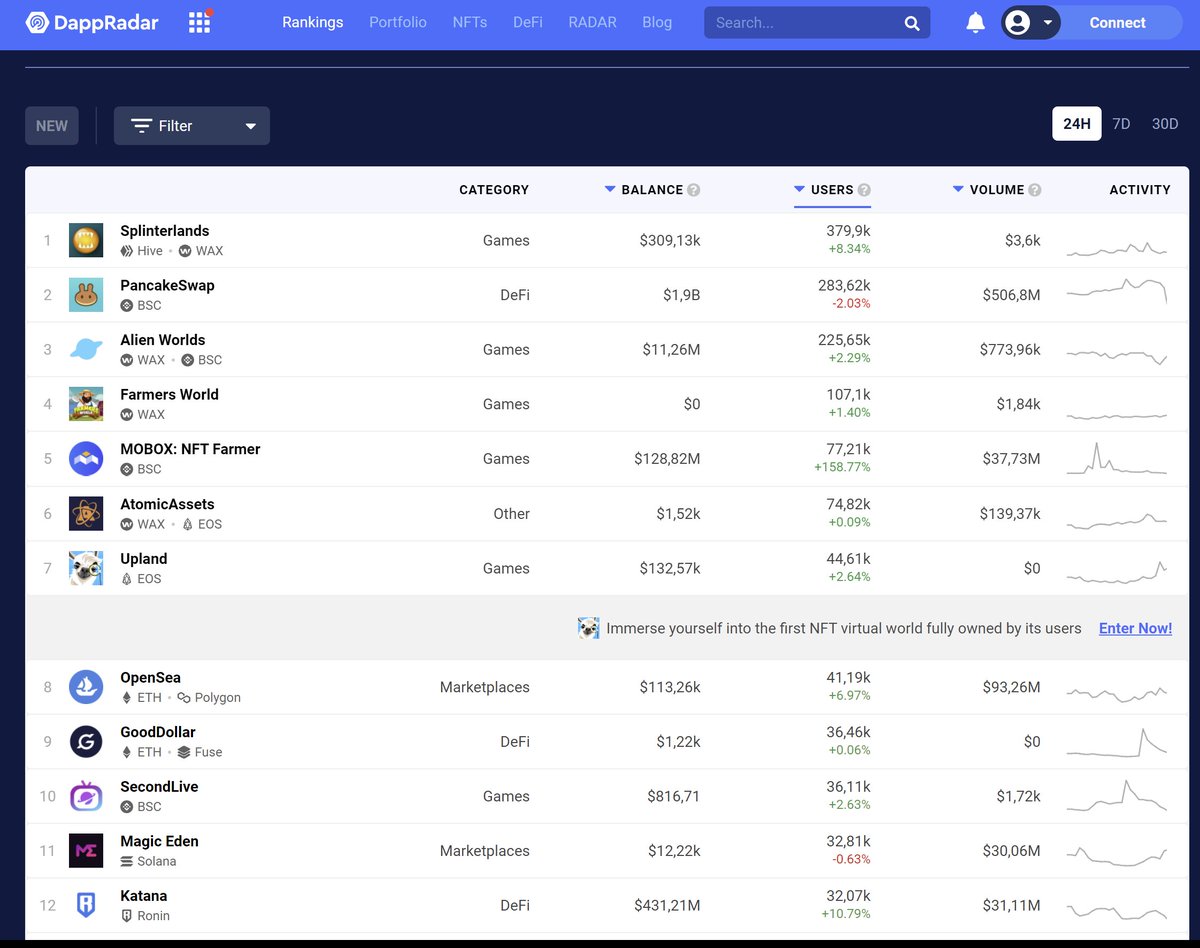
Task: Click the search magnifier icon
Action: coord(912,23)
